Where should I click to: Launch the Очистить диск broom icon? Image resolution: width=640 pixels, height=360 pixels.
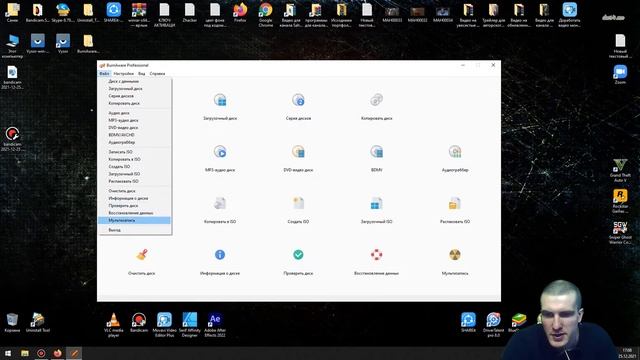coord(142,255)
